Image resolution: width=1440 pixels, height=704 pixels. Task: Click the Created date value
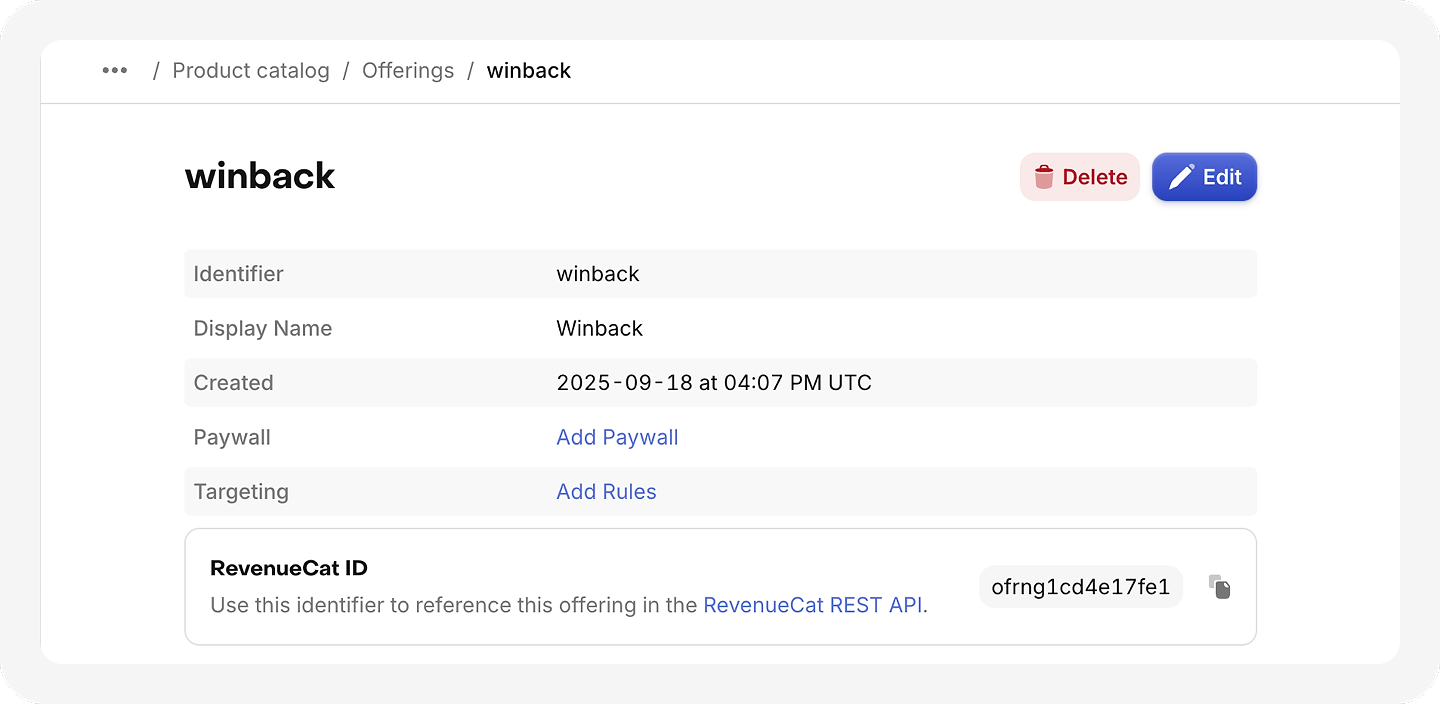click(714, 383)
